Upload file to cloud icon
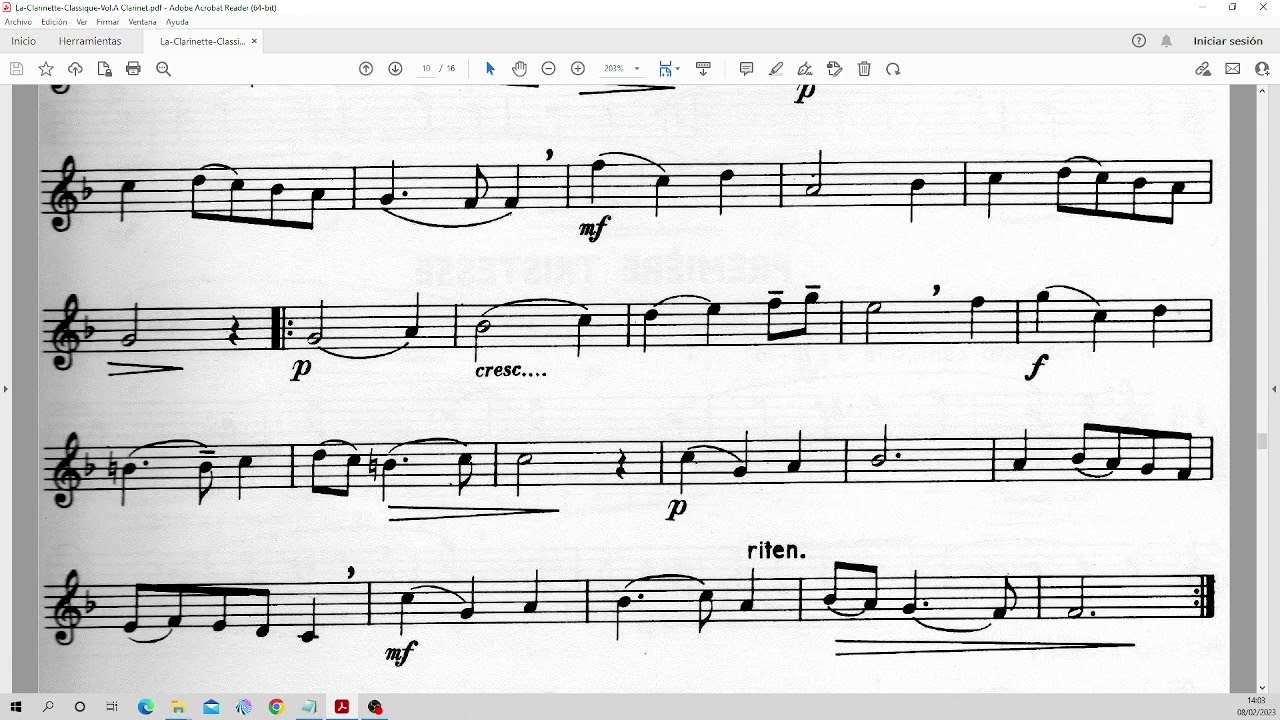 click(75, 69)
